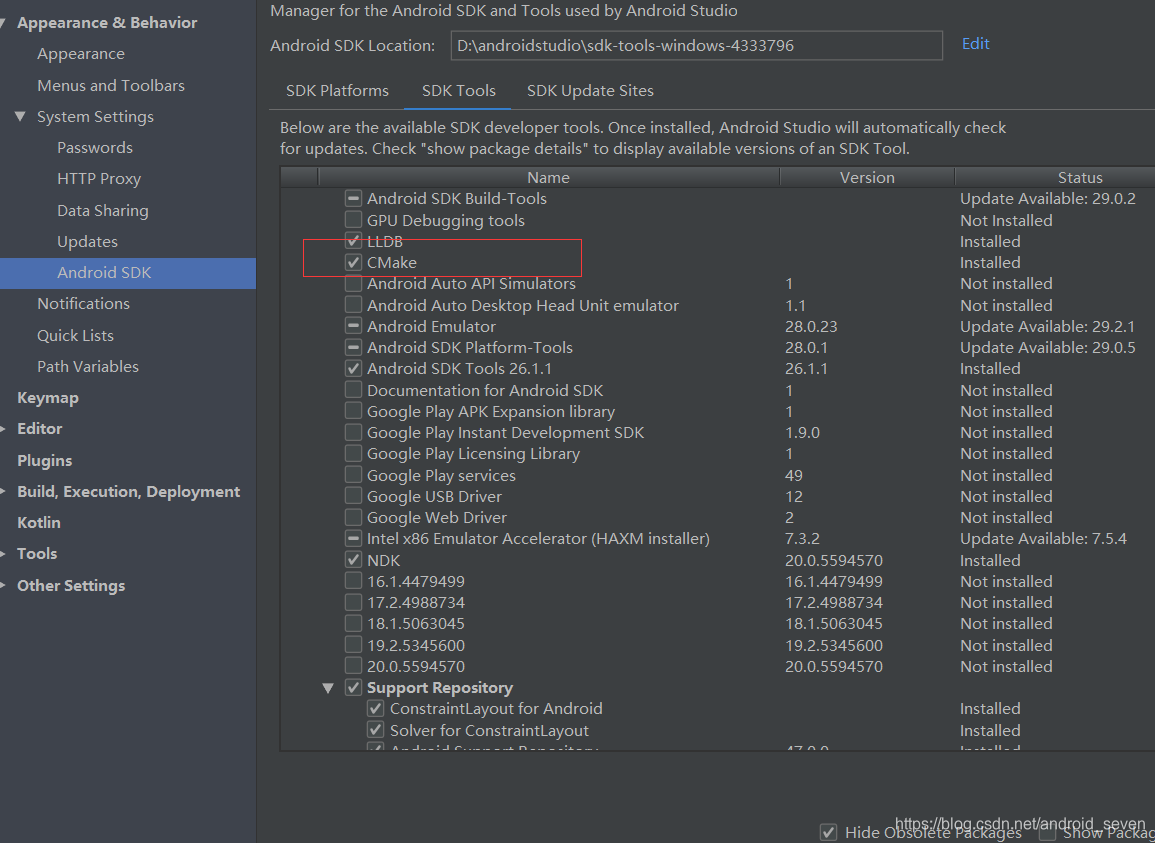
Task: Toggle the Android Emulator checkbox
Action: tap(354, 326)
